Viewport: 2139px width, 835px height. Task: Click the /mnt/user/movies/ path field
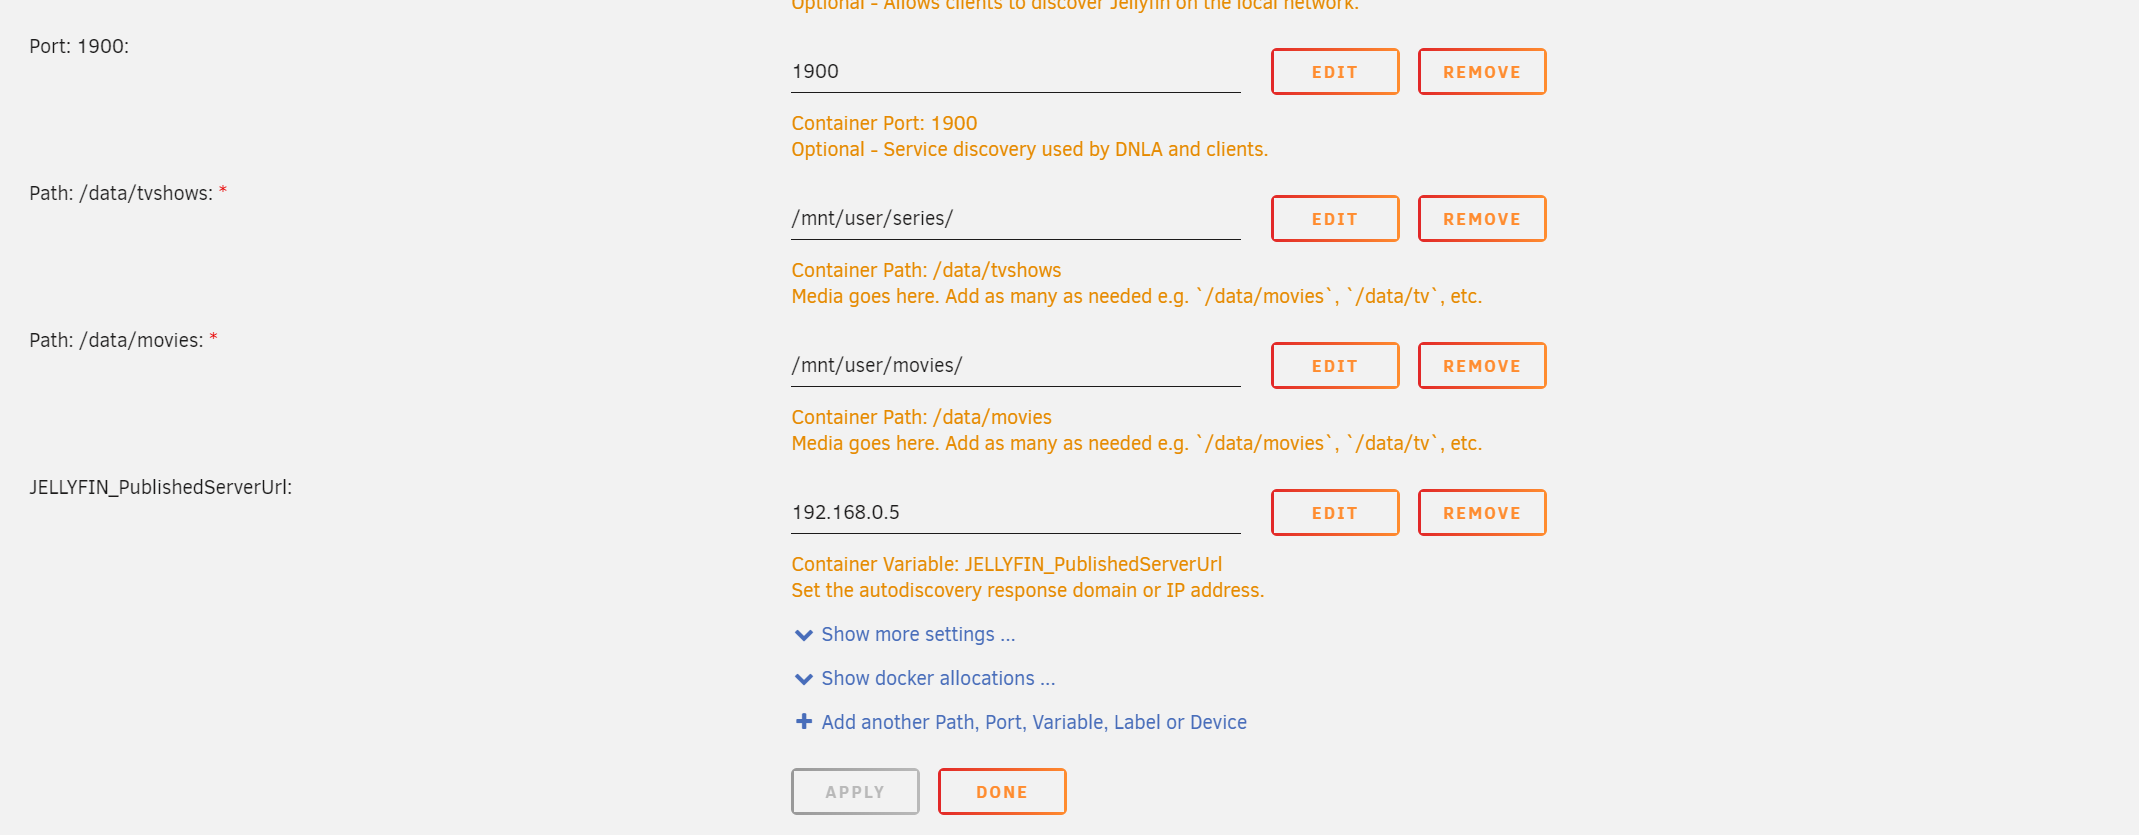pyautogui.click(x=1015, y=366)
